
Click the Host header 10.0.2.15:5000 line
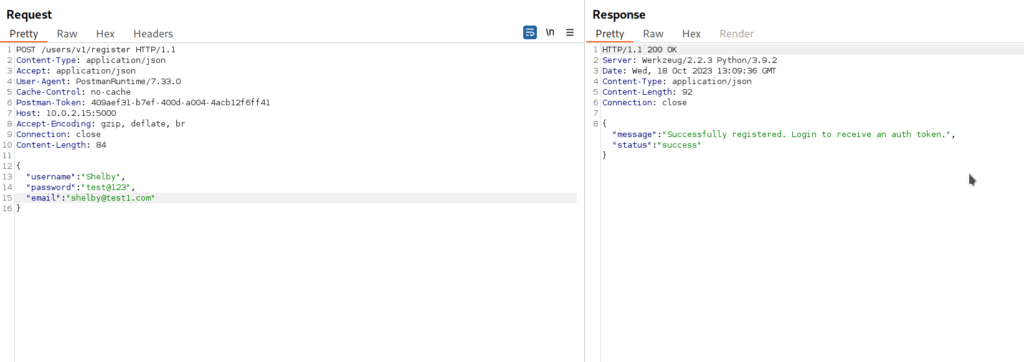pos(66,113)
